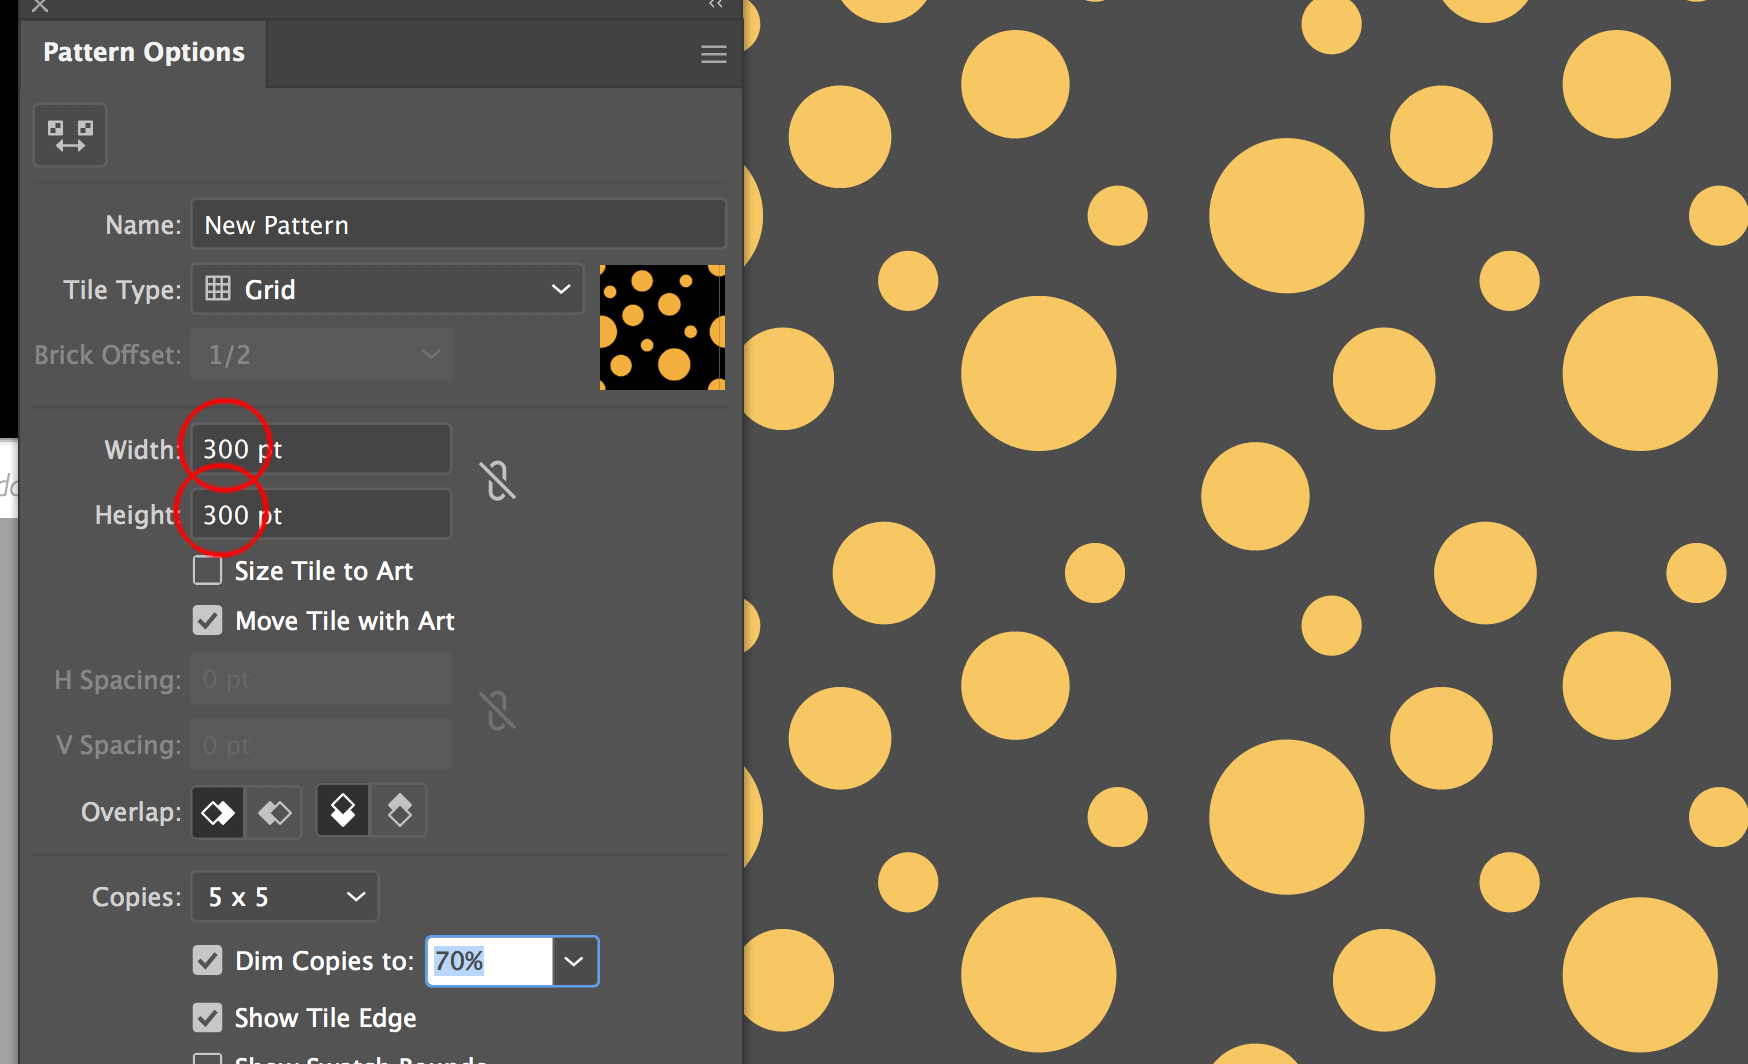1748x1064 pixels.
Task: Select the left-in-front Overlap option
Action: click(x=217, y=811)
